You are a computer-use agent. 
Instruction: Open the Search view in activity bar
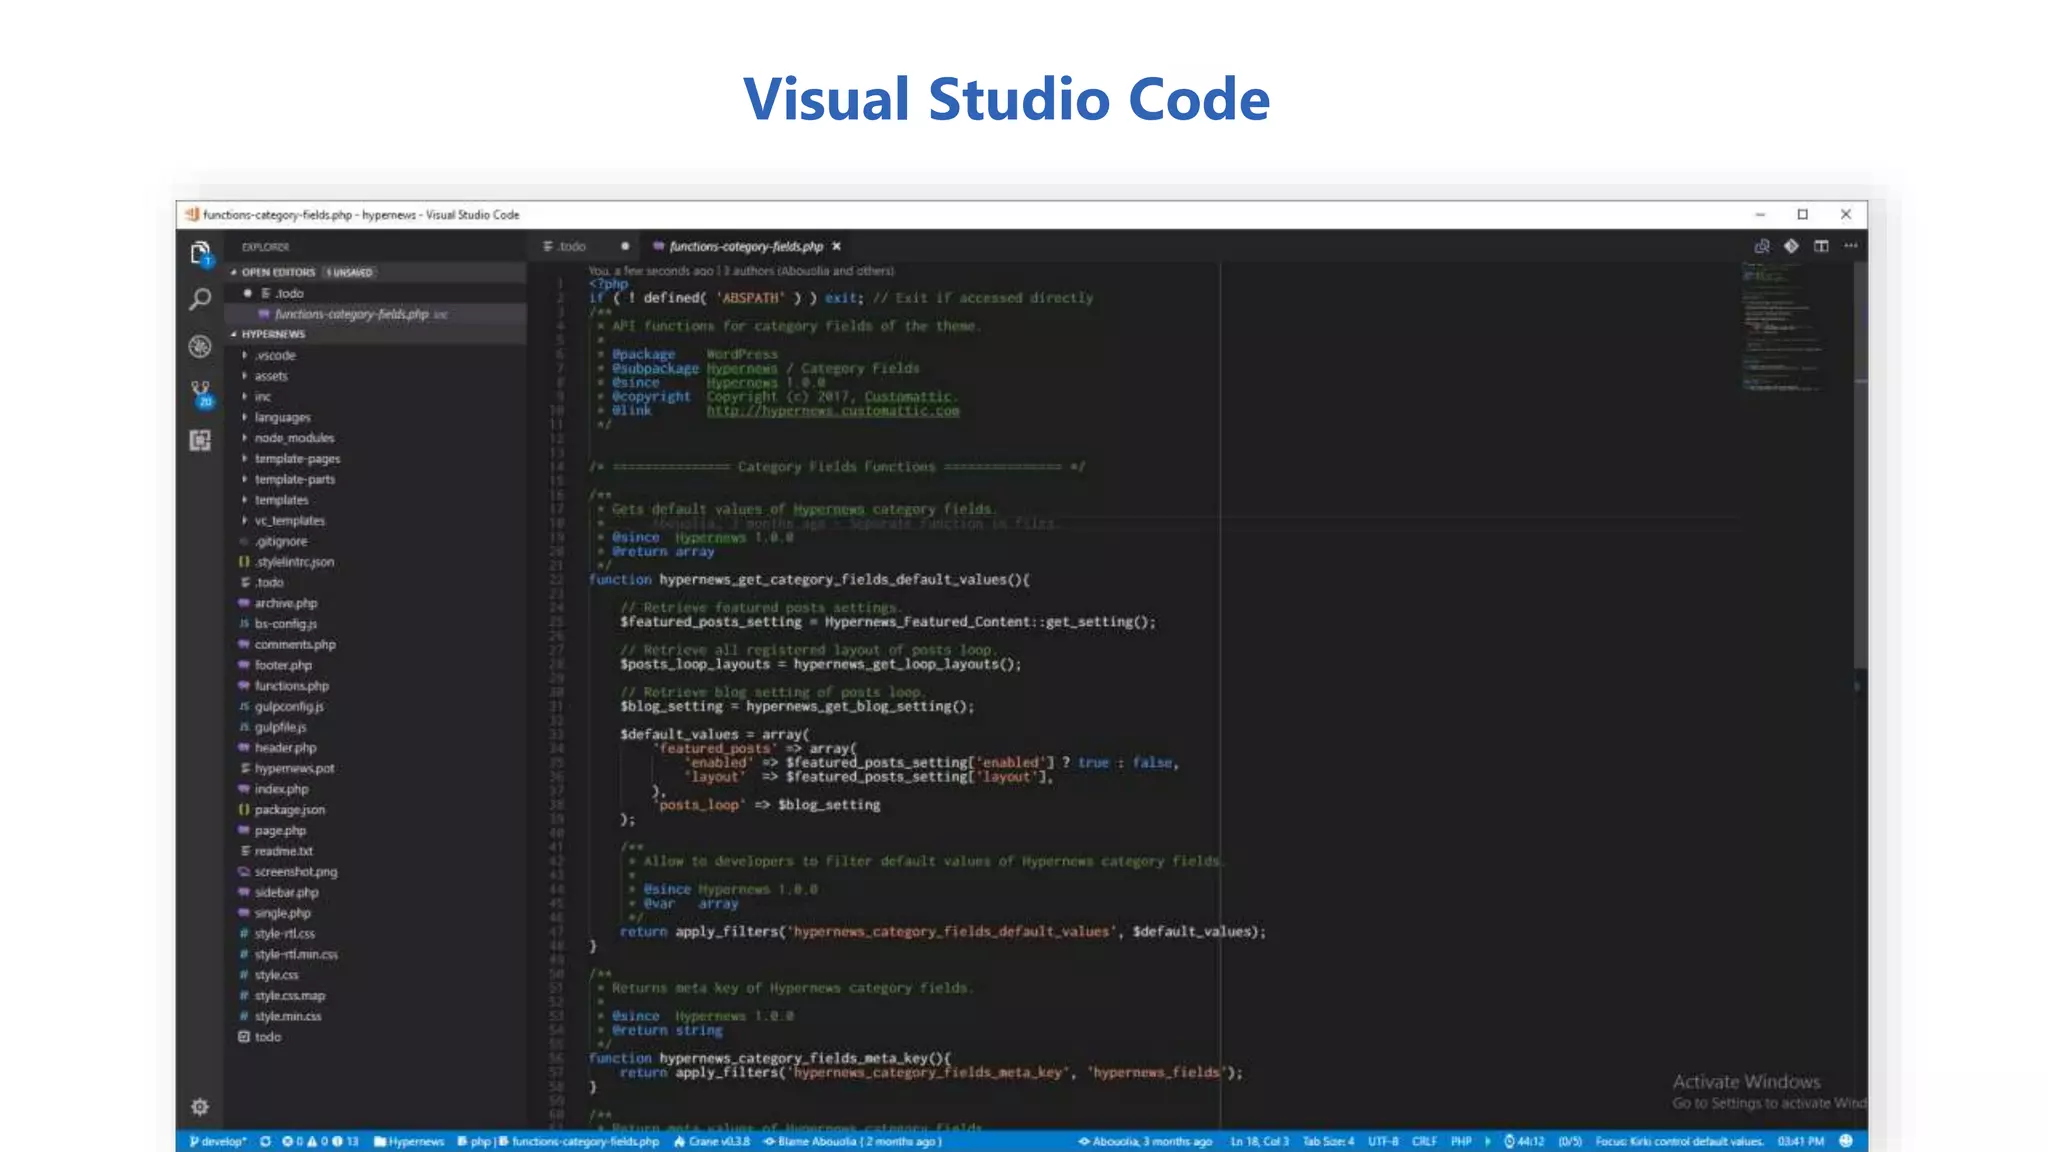200,299
